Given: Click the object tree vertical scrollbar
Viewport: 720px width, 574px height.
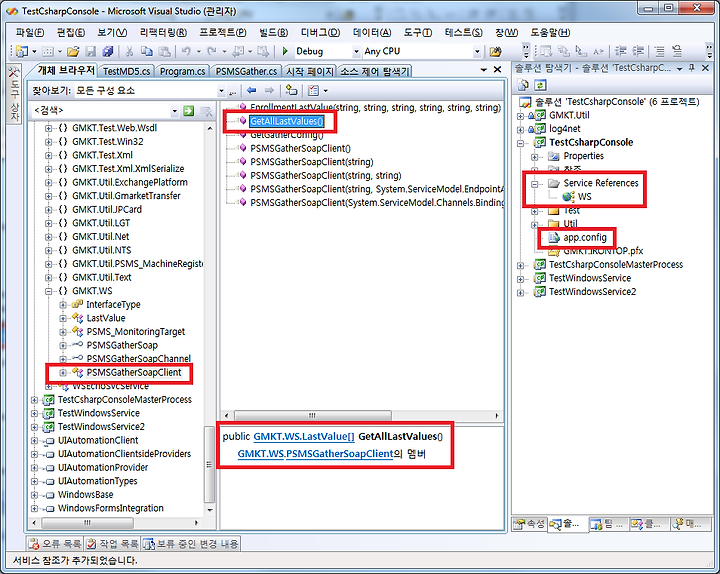Looking at the screenshot, I should click(209, 464).
